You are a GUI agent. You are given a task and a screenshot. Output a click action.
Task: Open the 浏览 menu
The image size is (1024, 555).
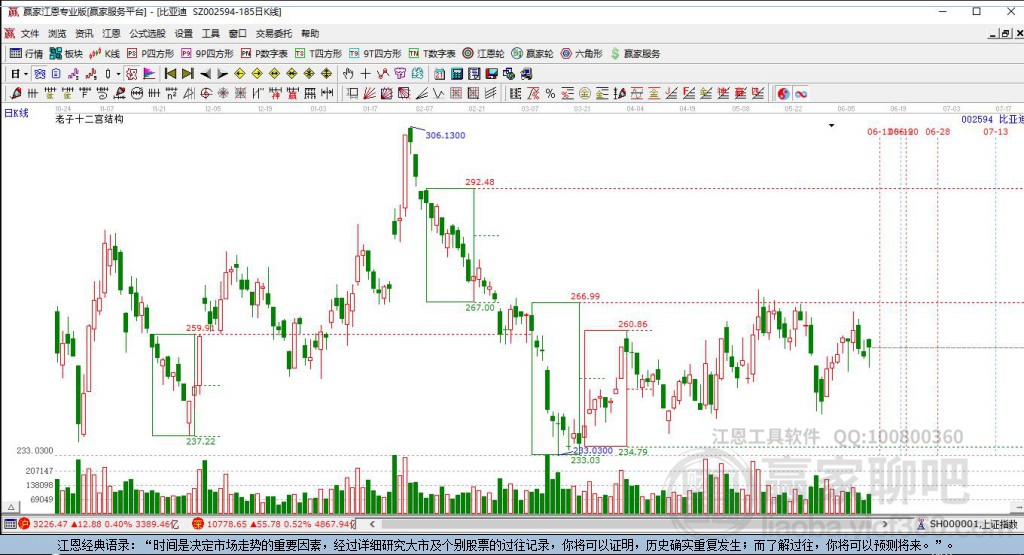tap(57, 33)
